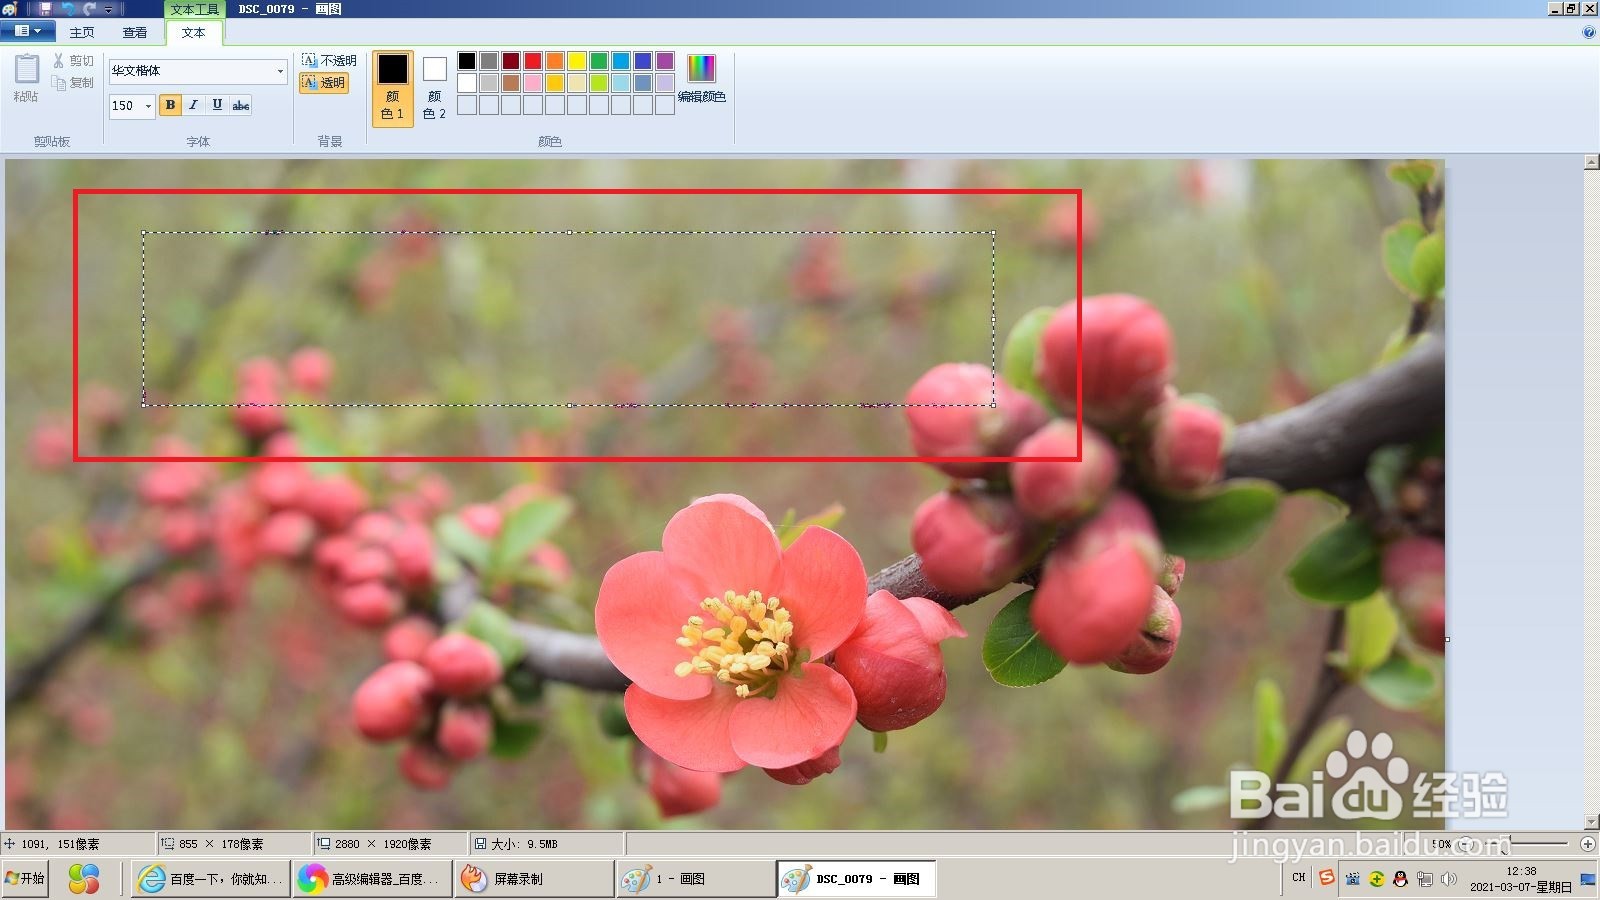The image size is (1600, 900).
Task: Toggle underline text formatting
Action: pyautogui.click(x=217, y=105)
